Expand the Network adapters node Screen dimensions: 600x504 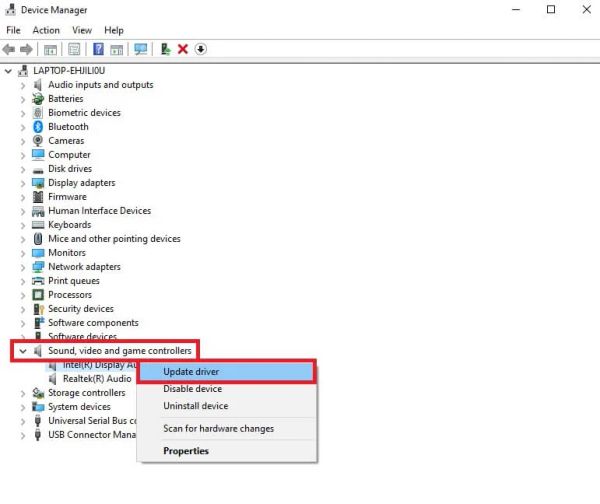[x=22, y=267]
